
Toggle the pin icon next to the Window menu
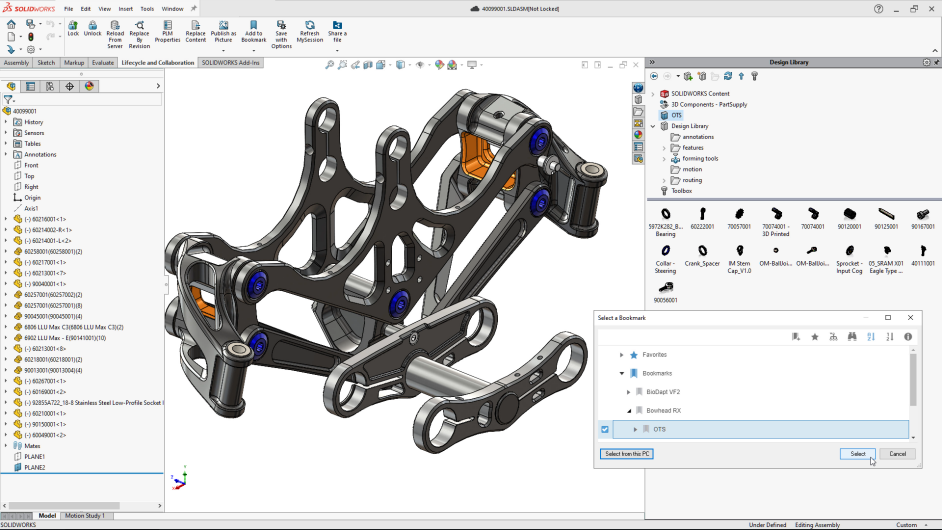coord(194,8)
